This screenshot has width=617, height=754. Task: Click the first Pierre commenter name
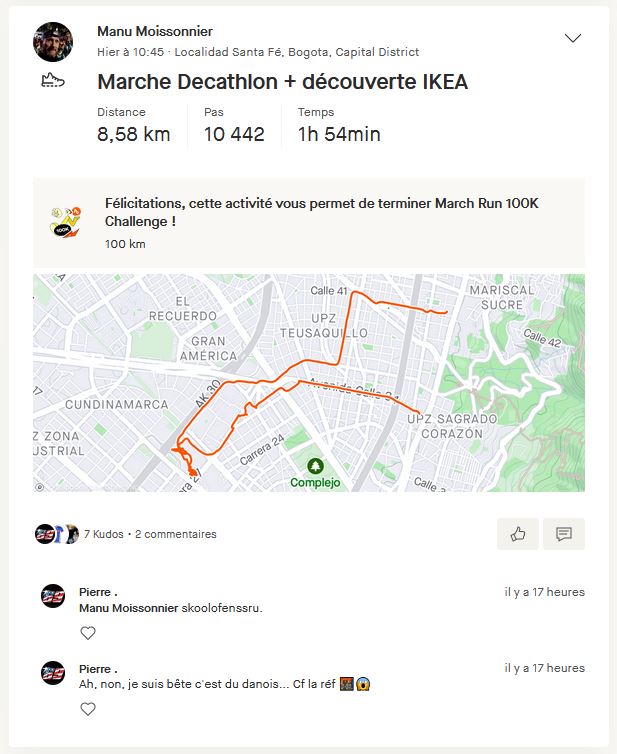pos(97,592)
